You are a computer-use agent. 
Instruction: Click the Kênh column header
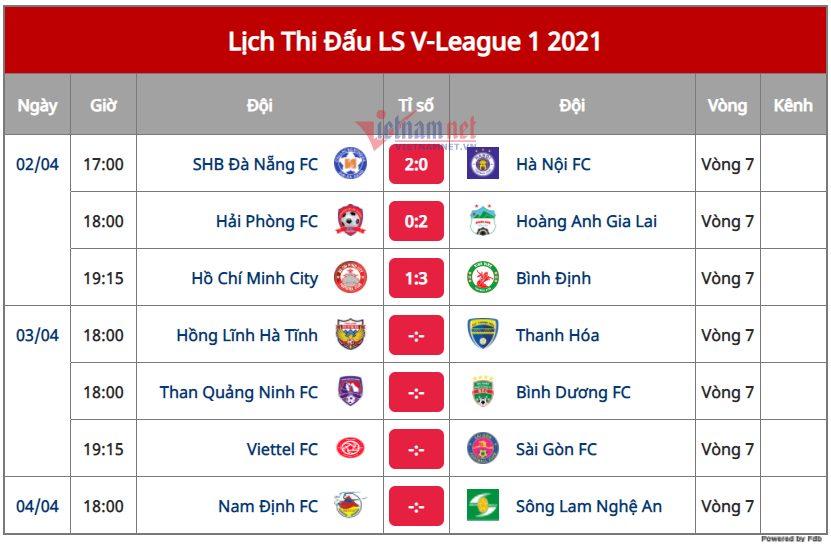pos(793,105)
